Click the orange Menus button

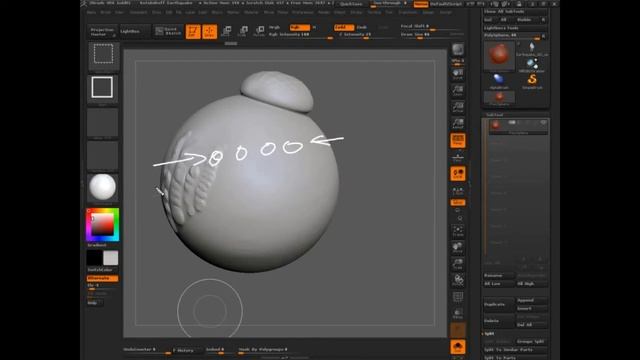421,4
